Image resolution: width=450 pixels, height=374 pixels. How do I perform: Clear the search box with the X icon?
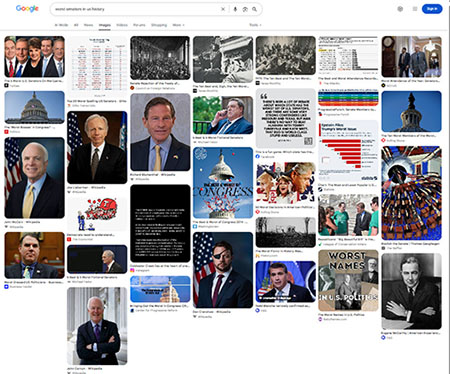[x=223, y=9]
